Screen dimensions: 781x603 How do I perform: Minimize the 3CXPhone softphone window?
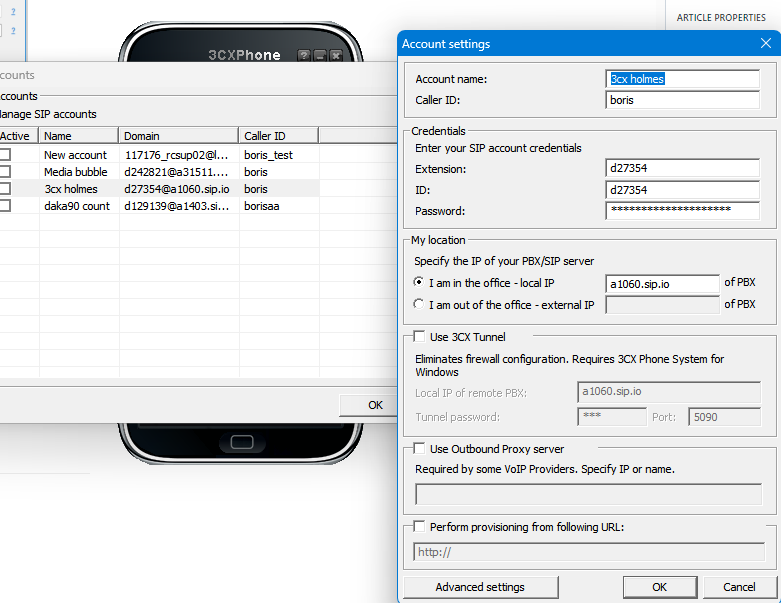320,55
